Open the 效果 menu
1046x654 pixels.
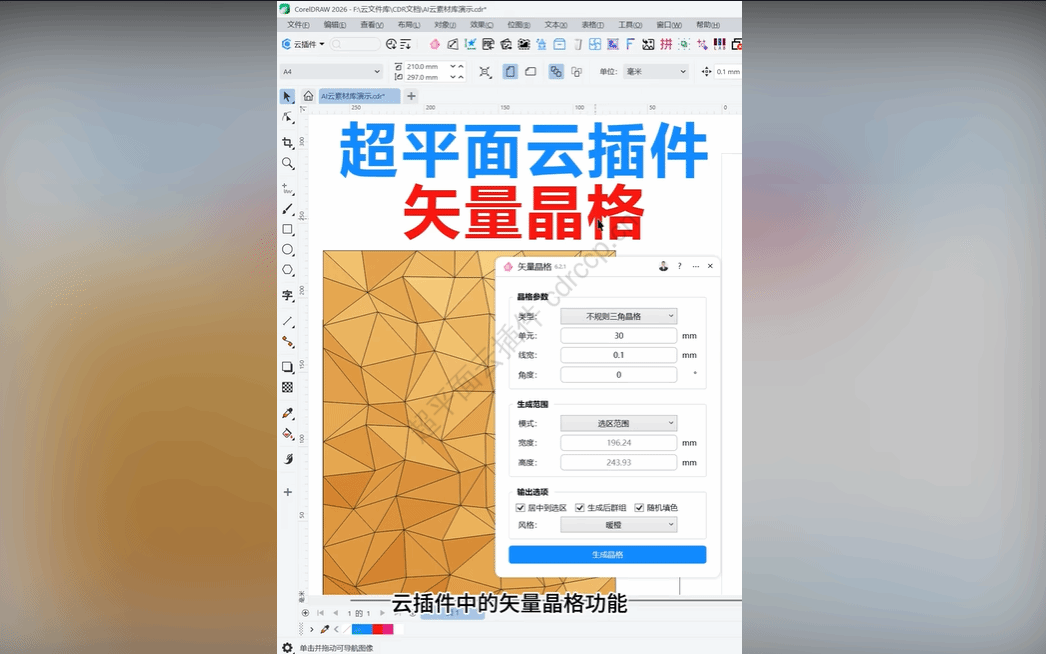click(x=482, y=25)
